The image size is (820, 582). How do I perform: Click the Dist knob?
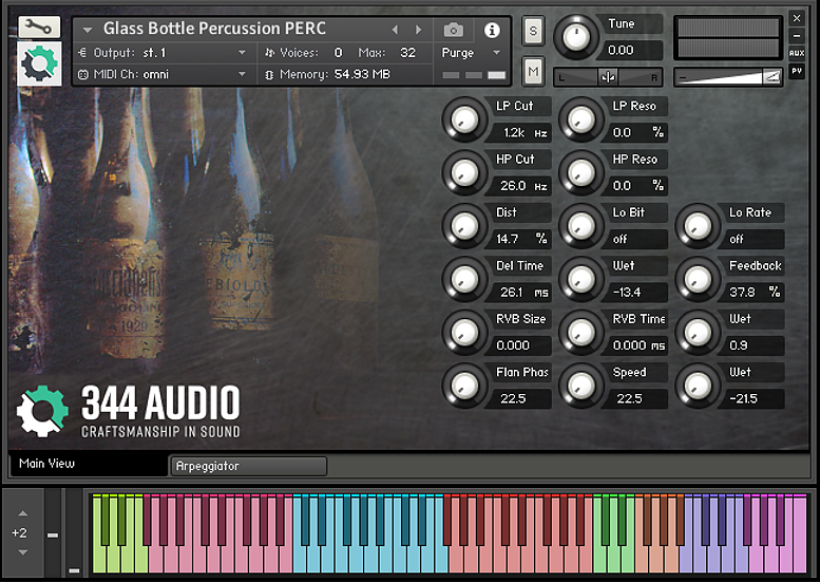464,226
